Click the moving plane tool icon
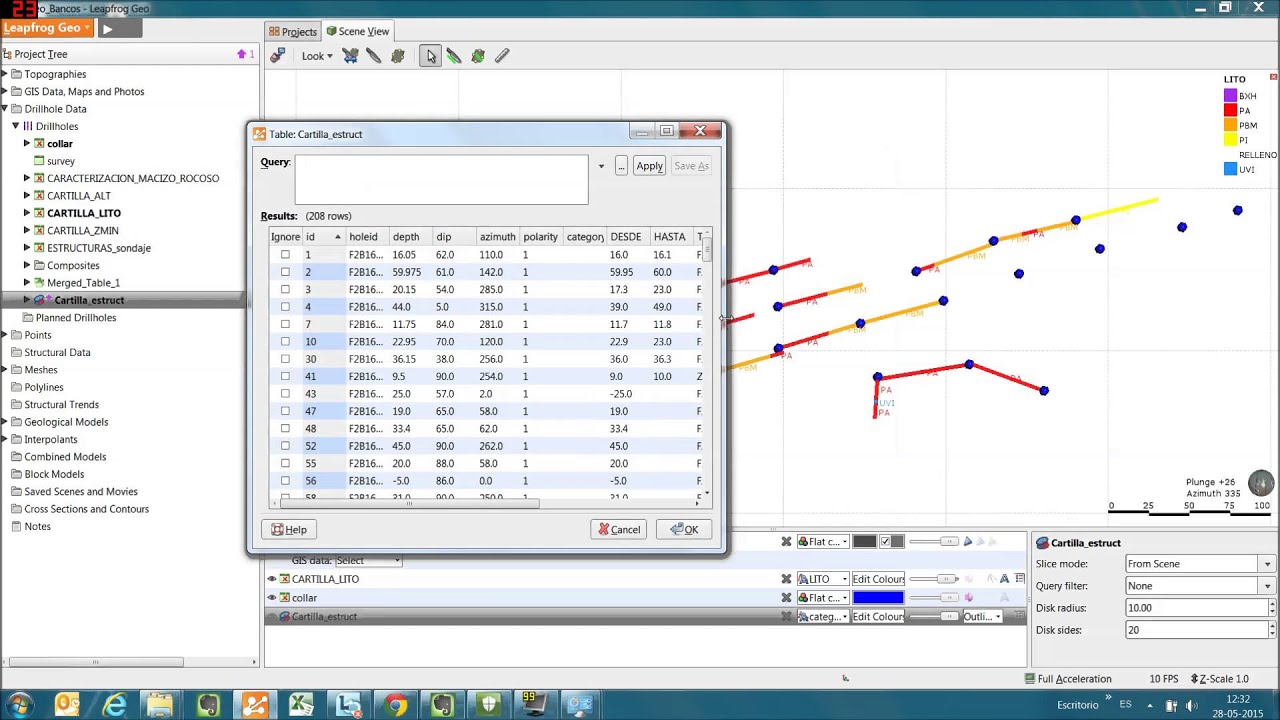The image size is (1280, 720). (x=398, y=56)
